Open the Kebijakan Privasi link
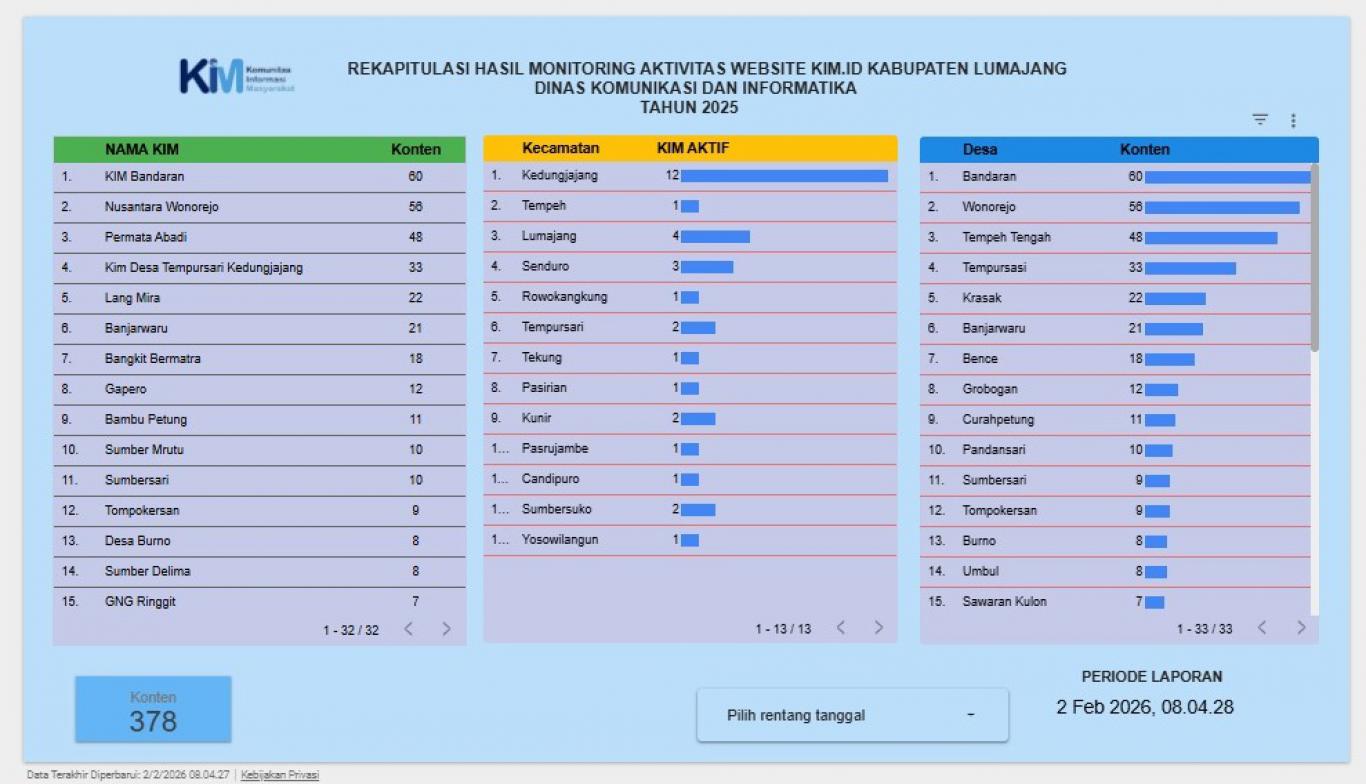The image size is (1366, 784). 280,775
